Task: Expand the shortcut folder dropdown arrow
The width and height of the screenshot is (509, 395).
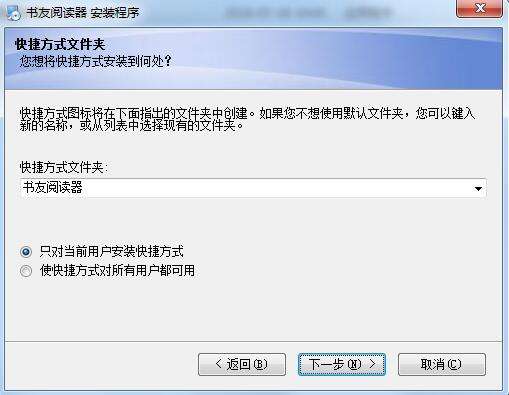Action: click(x=478, y=189)
